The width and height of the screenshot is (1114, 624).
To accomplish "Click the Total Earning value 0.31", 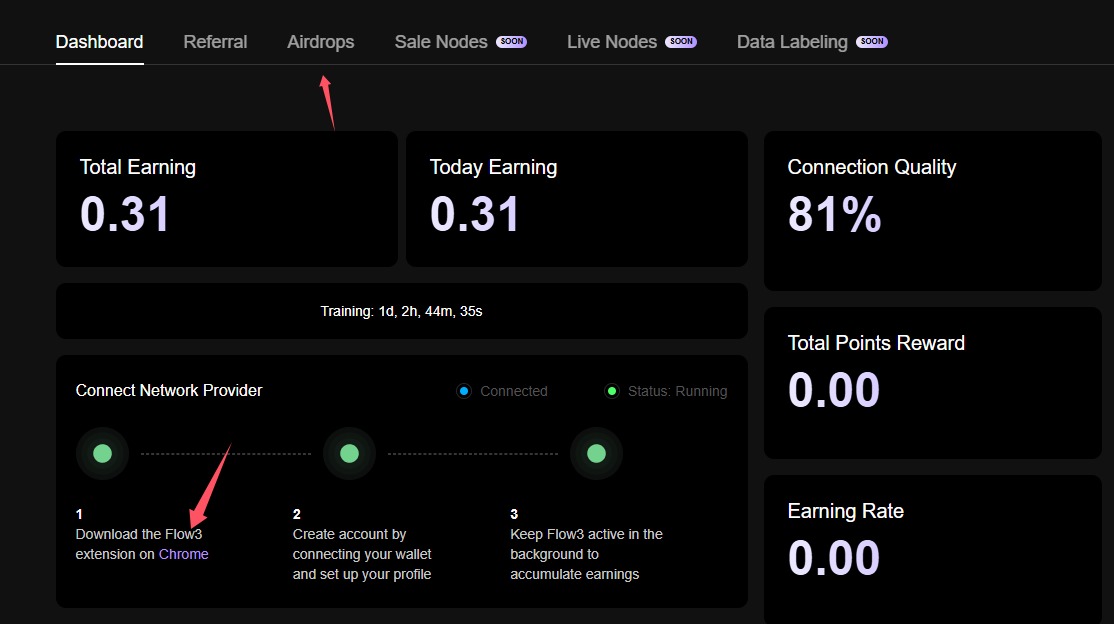I will [124, 214].
